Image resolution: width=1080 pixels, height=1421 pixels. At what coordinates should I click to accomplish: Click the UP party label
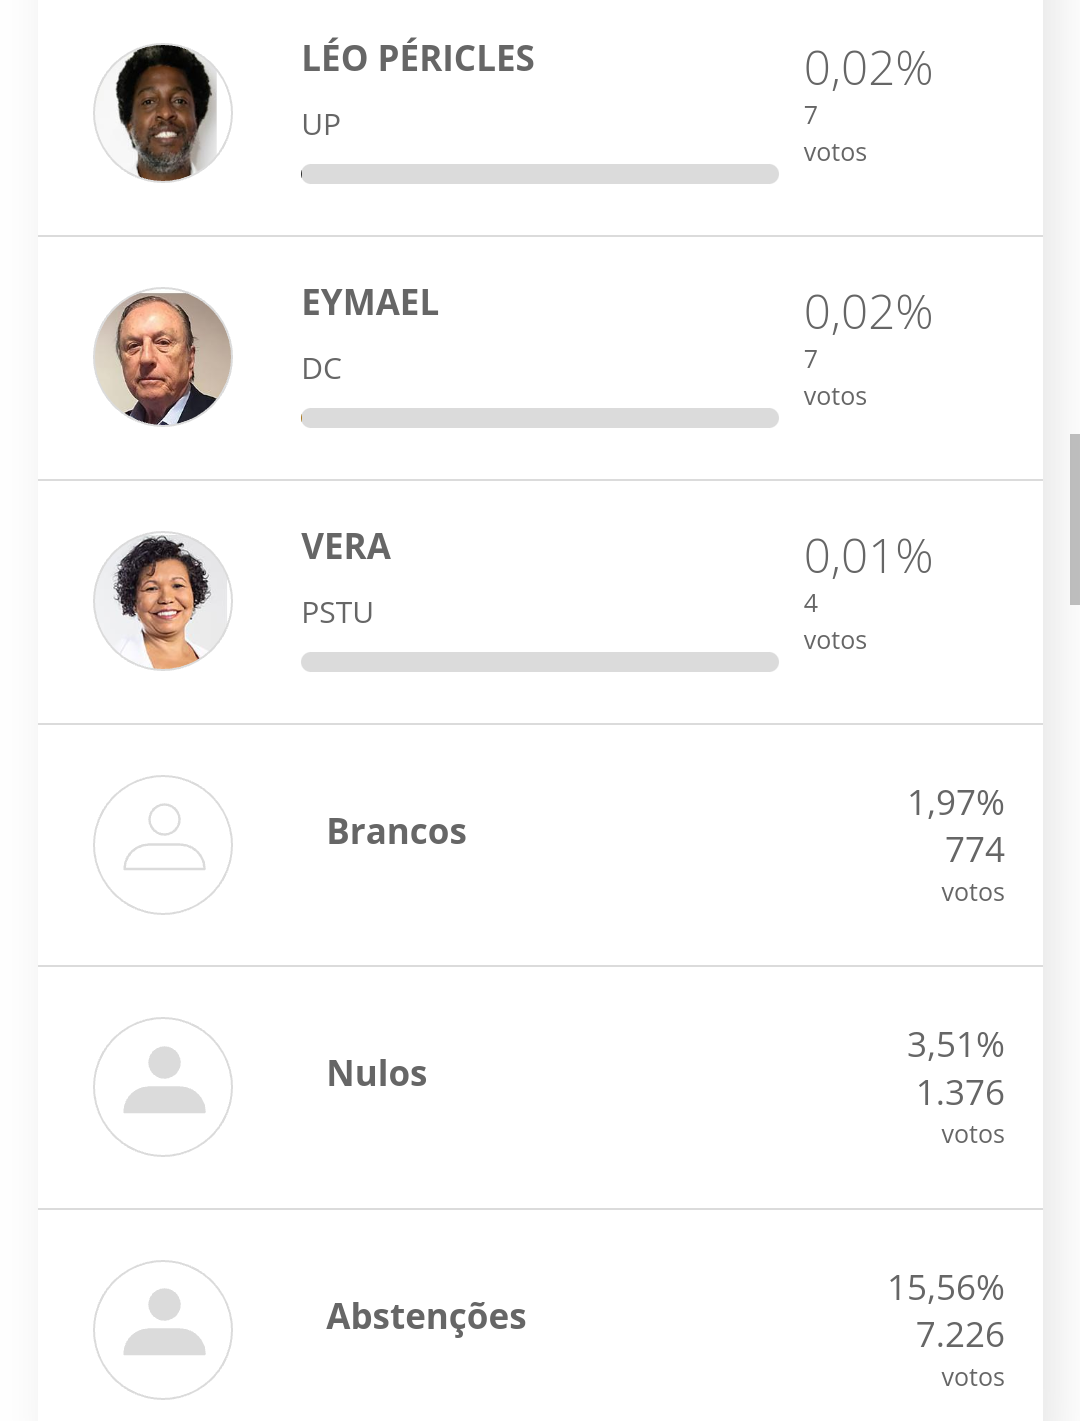coord(321,125)
